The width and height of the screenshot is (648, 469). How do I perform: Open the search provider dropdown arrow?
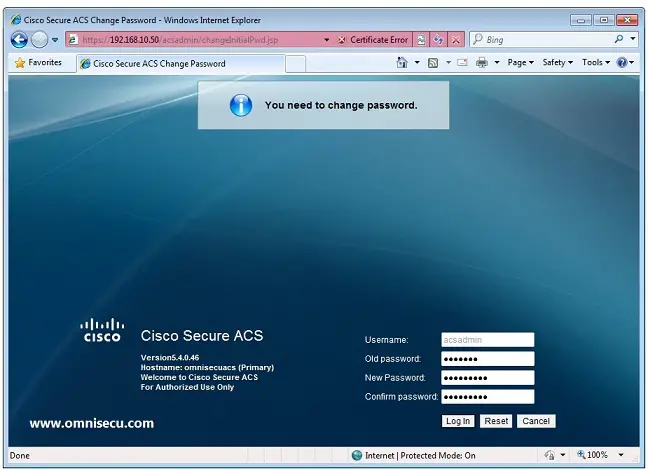(633, 39)
